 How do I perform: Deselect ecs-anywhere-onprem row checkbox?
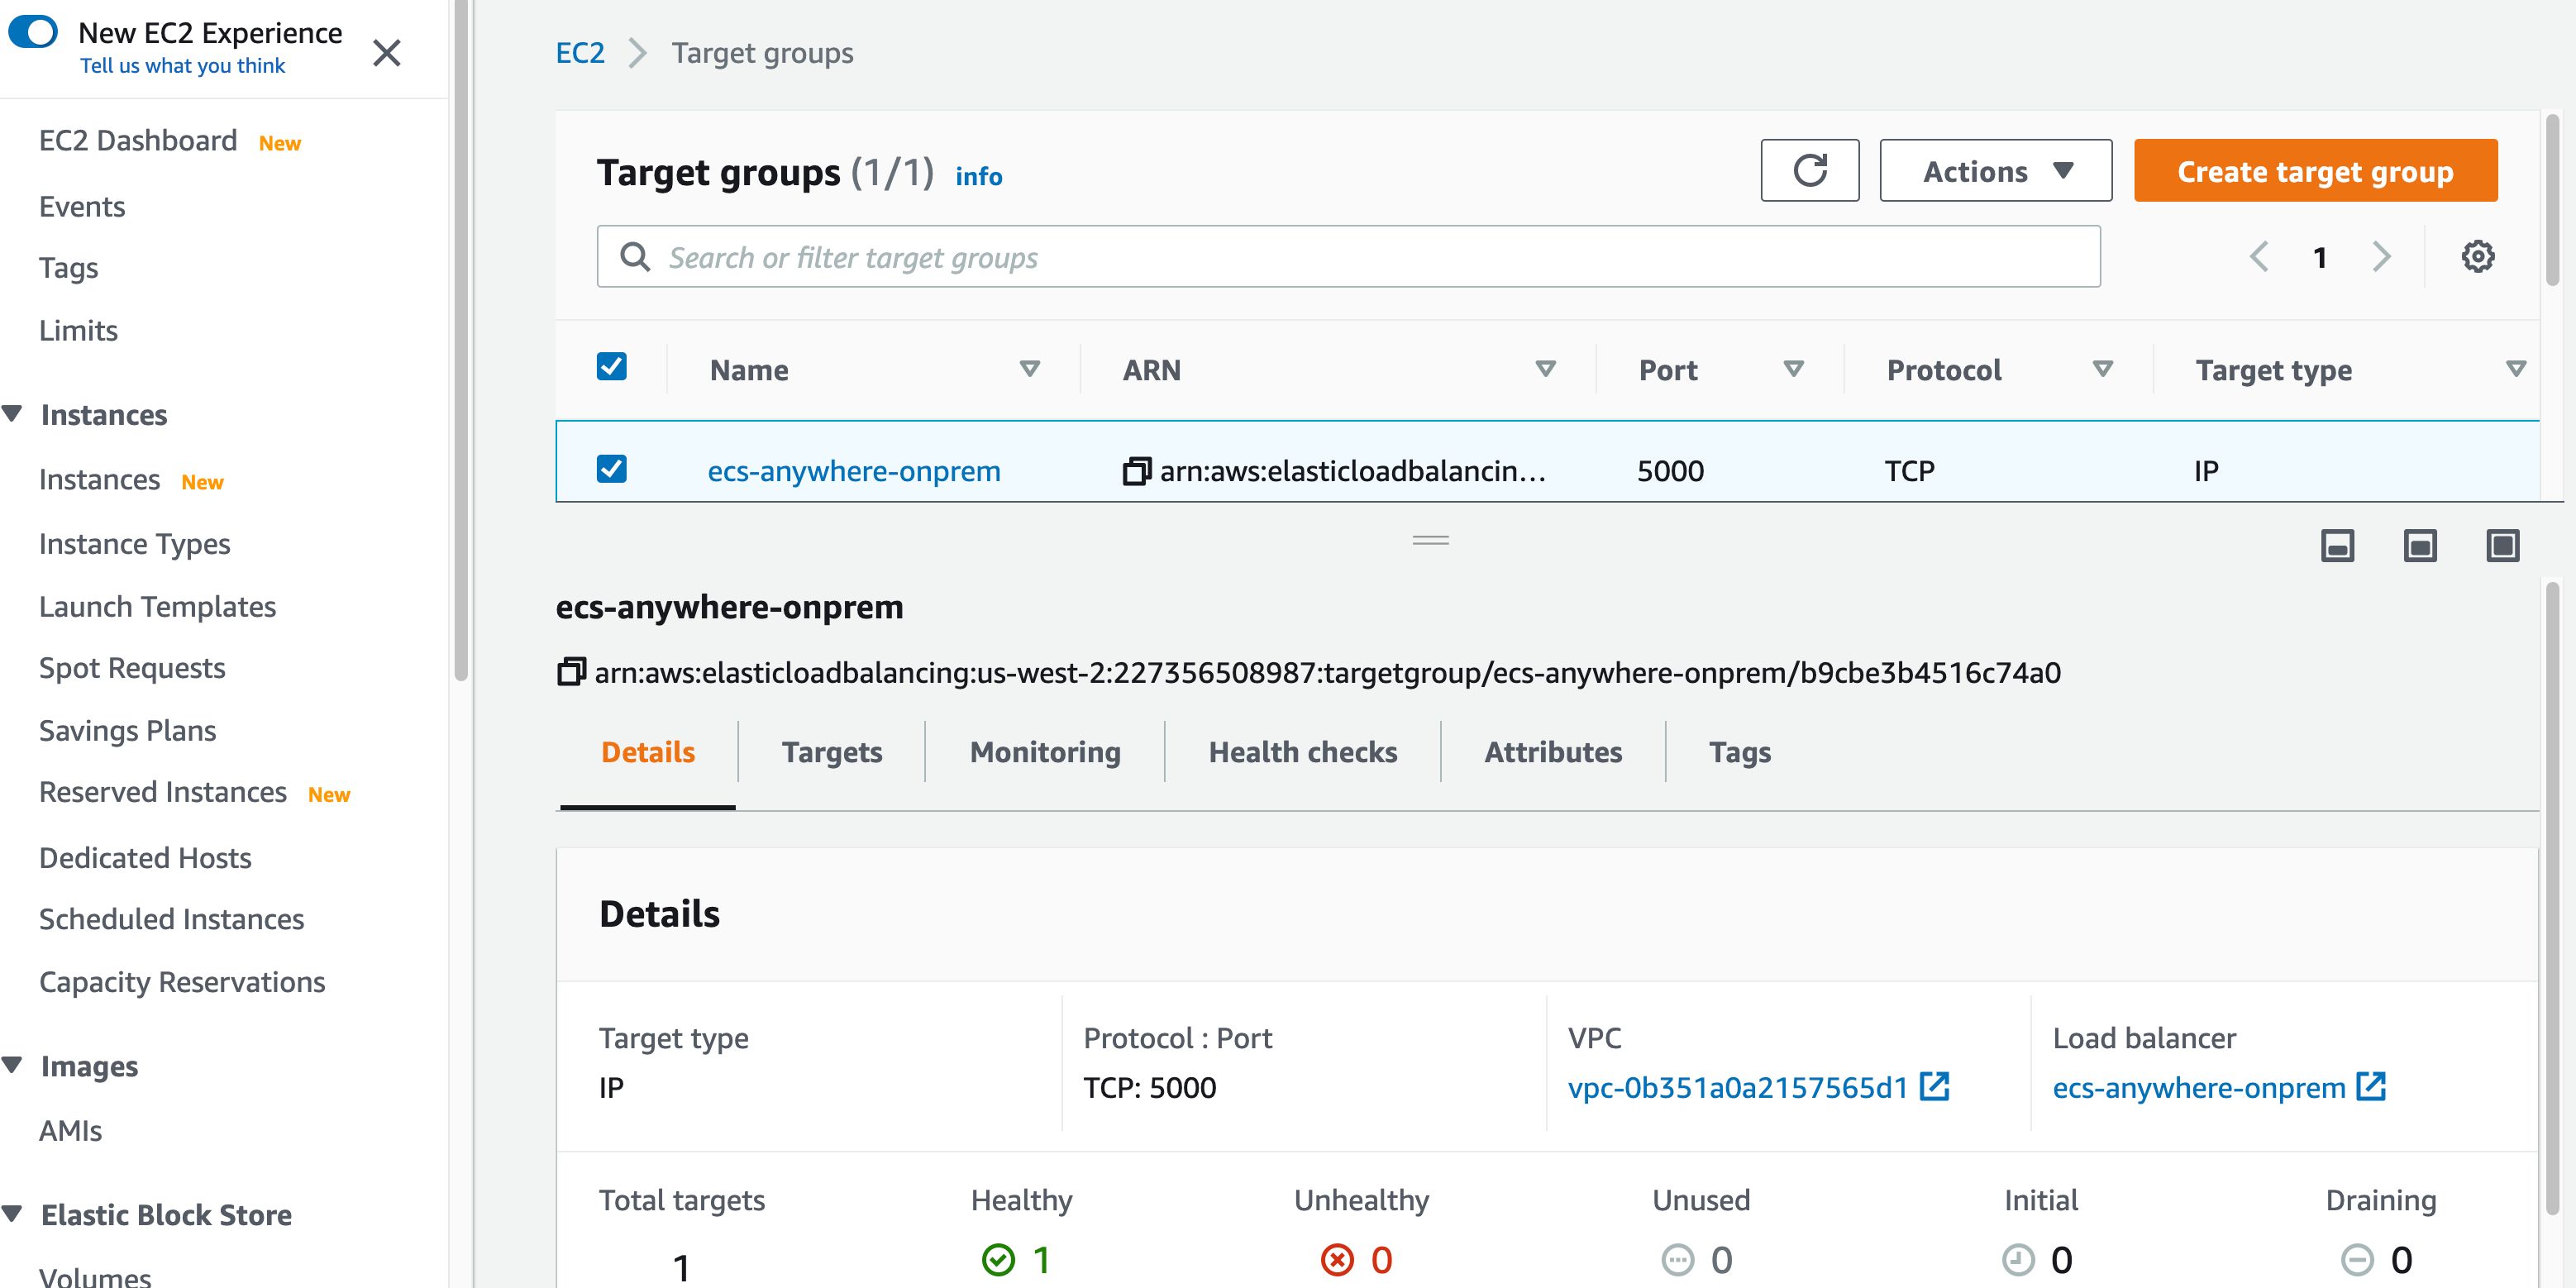coord(612,469)
